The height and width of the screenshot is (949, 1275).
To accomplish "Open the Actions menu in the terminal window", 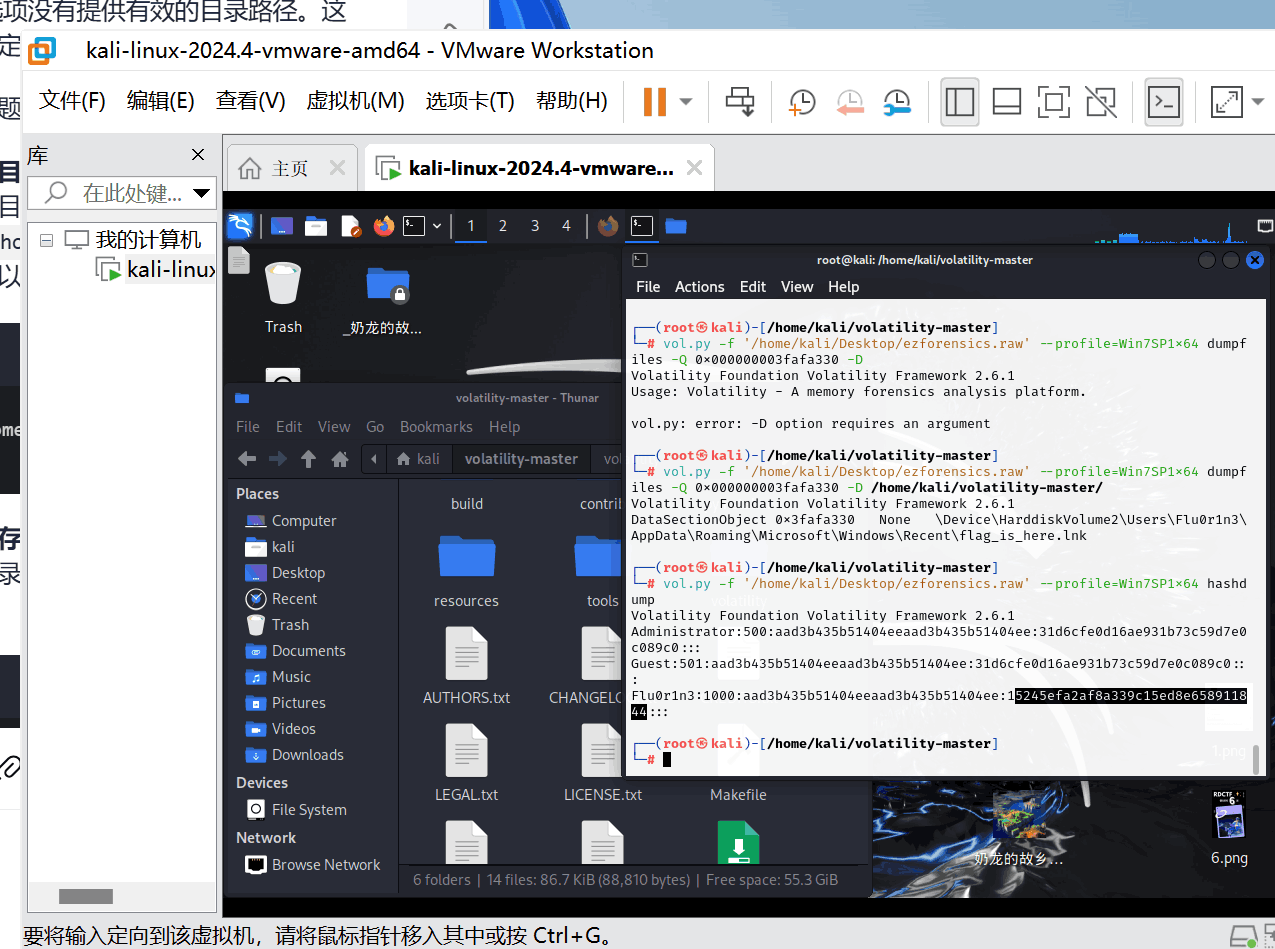I will (699, 287).
